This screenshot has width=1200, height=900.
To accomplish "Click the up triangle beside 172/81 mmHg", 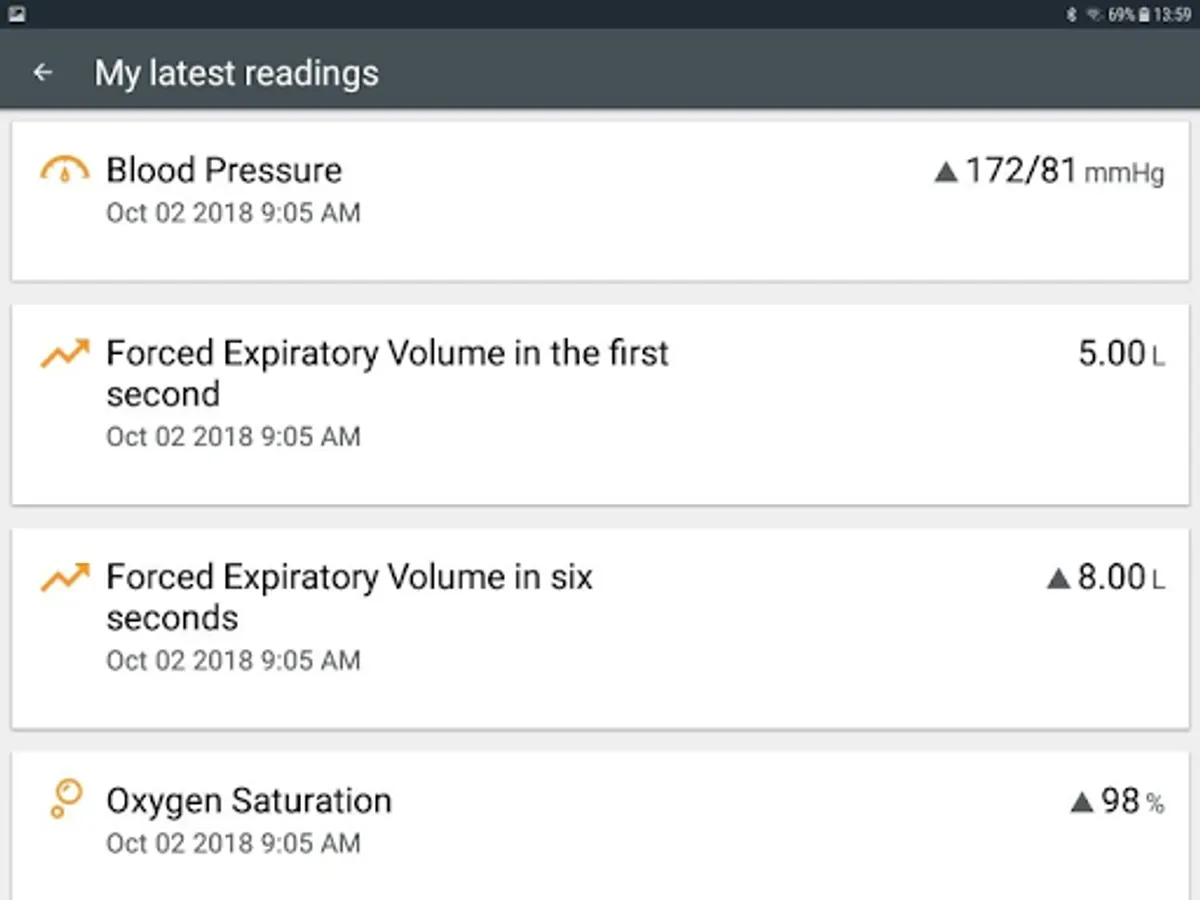I will pyautogui.click(x=945, y=172).
